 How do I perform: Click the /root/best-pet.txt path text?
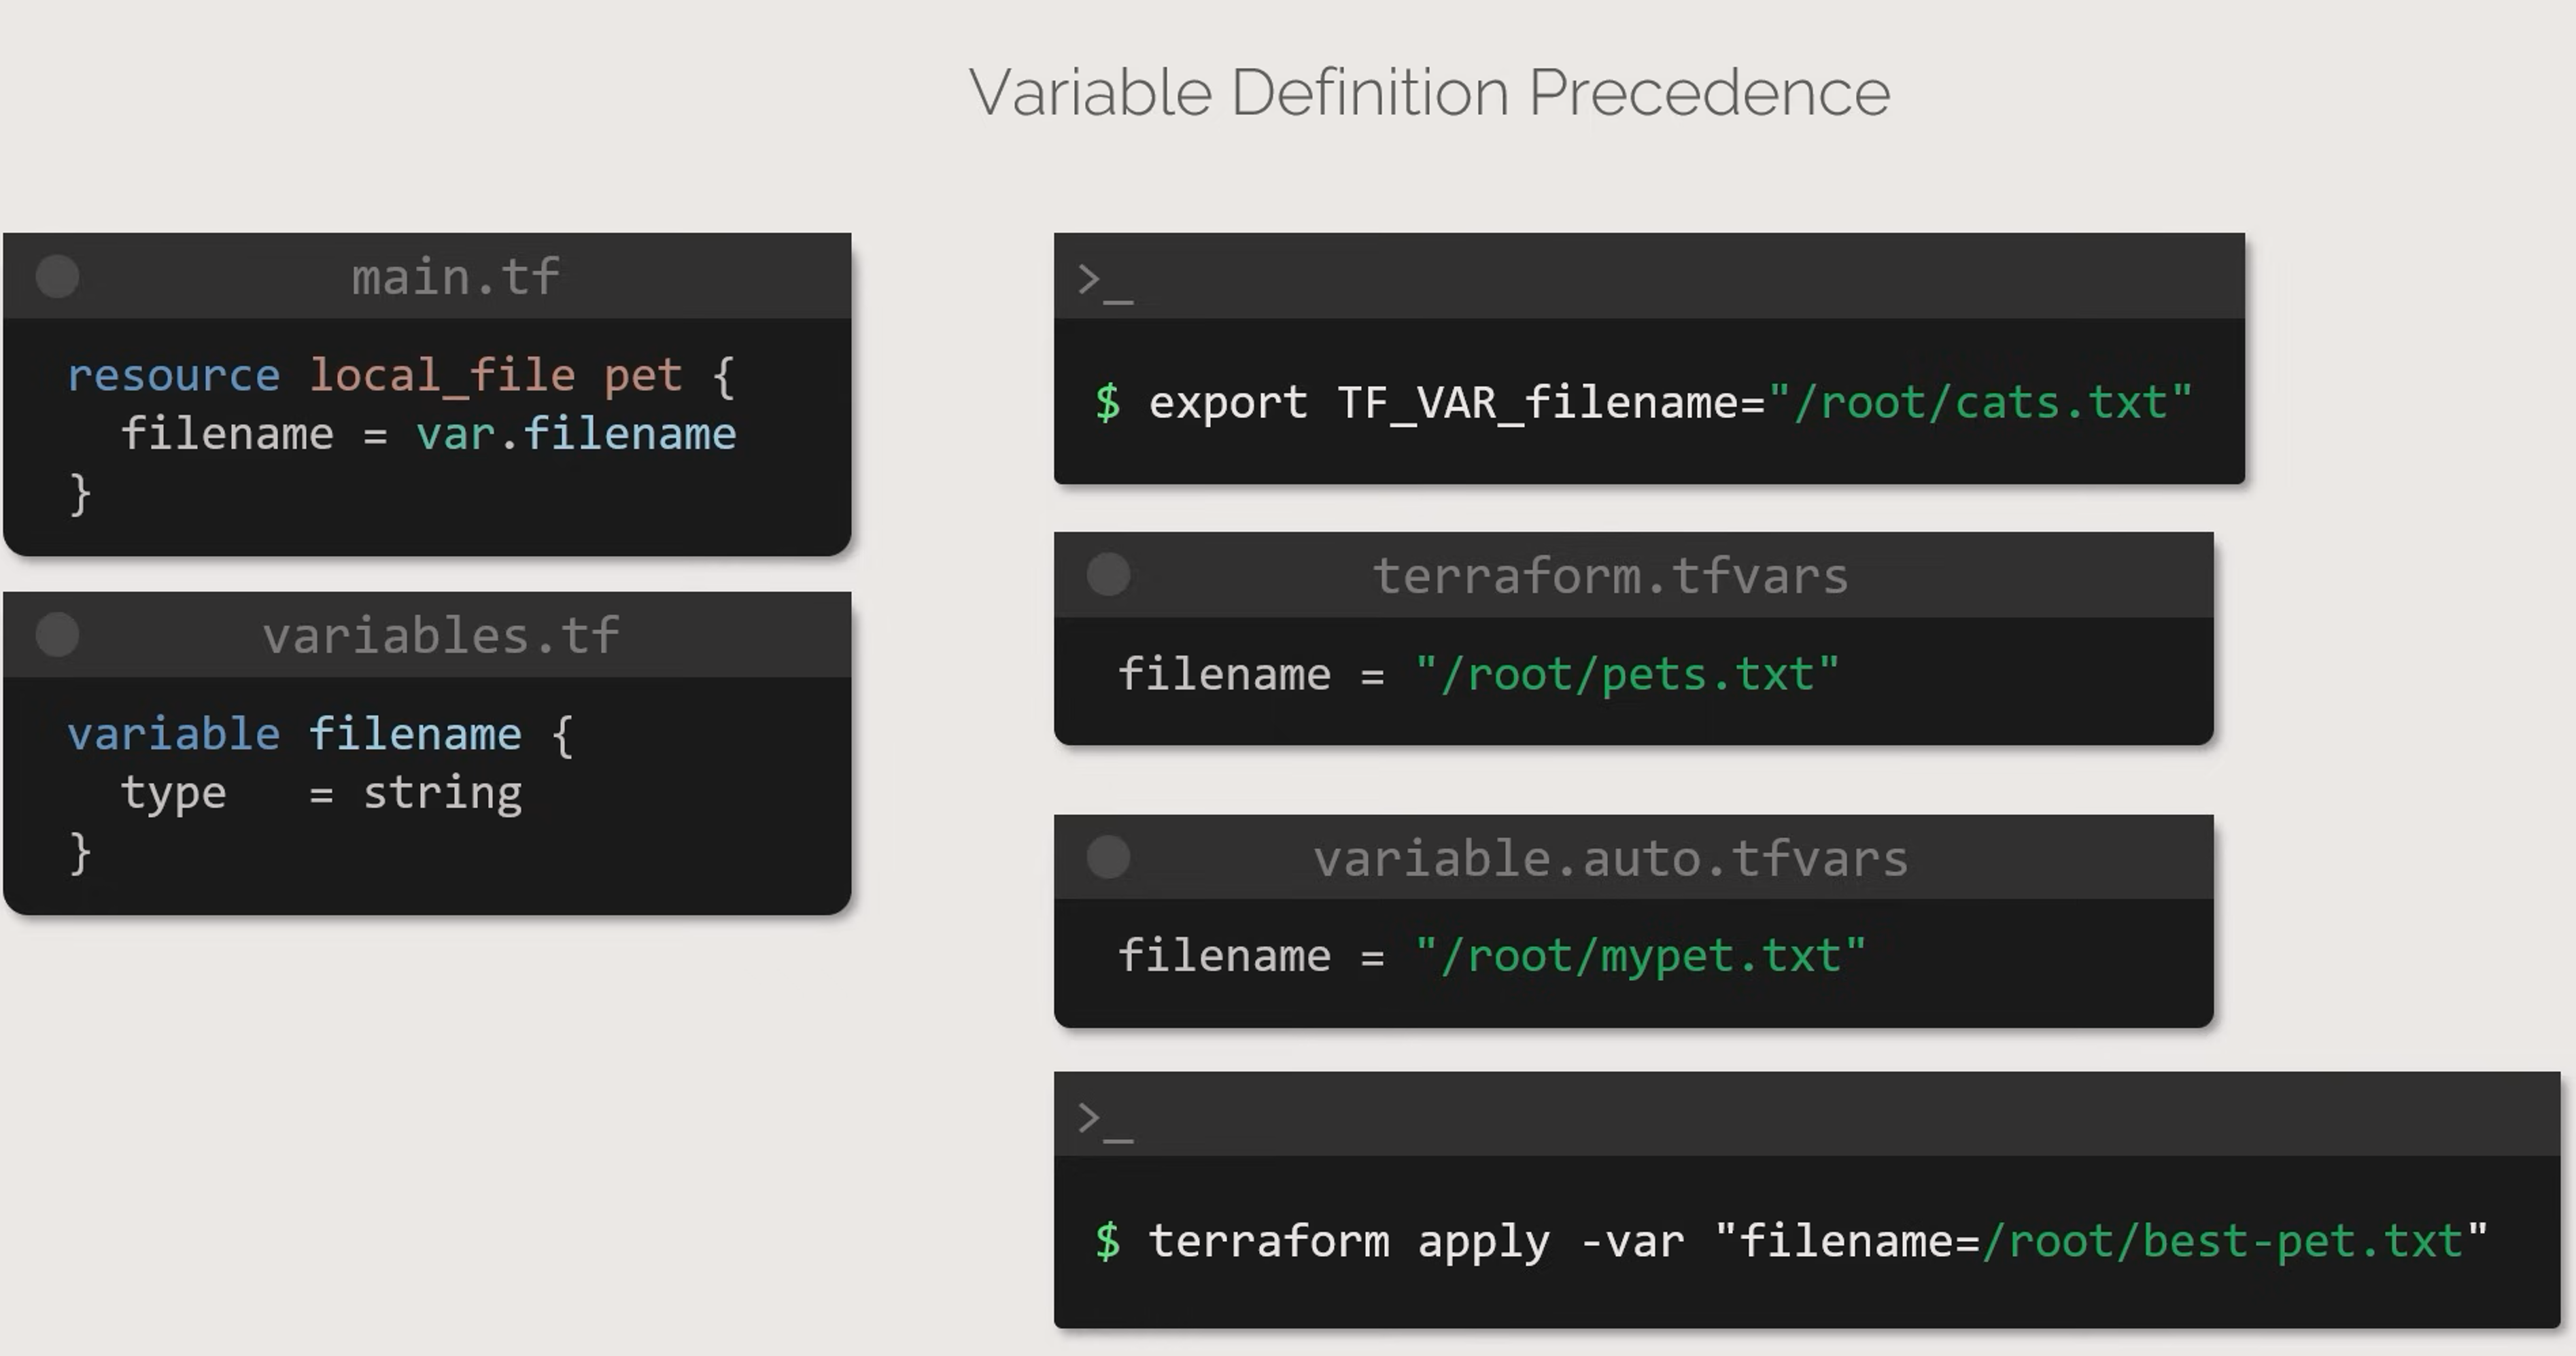2222,1241
